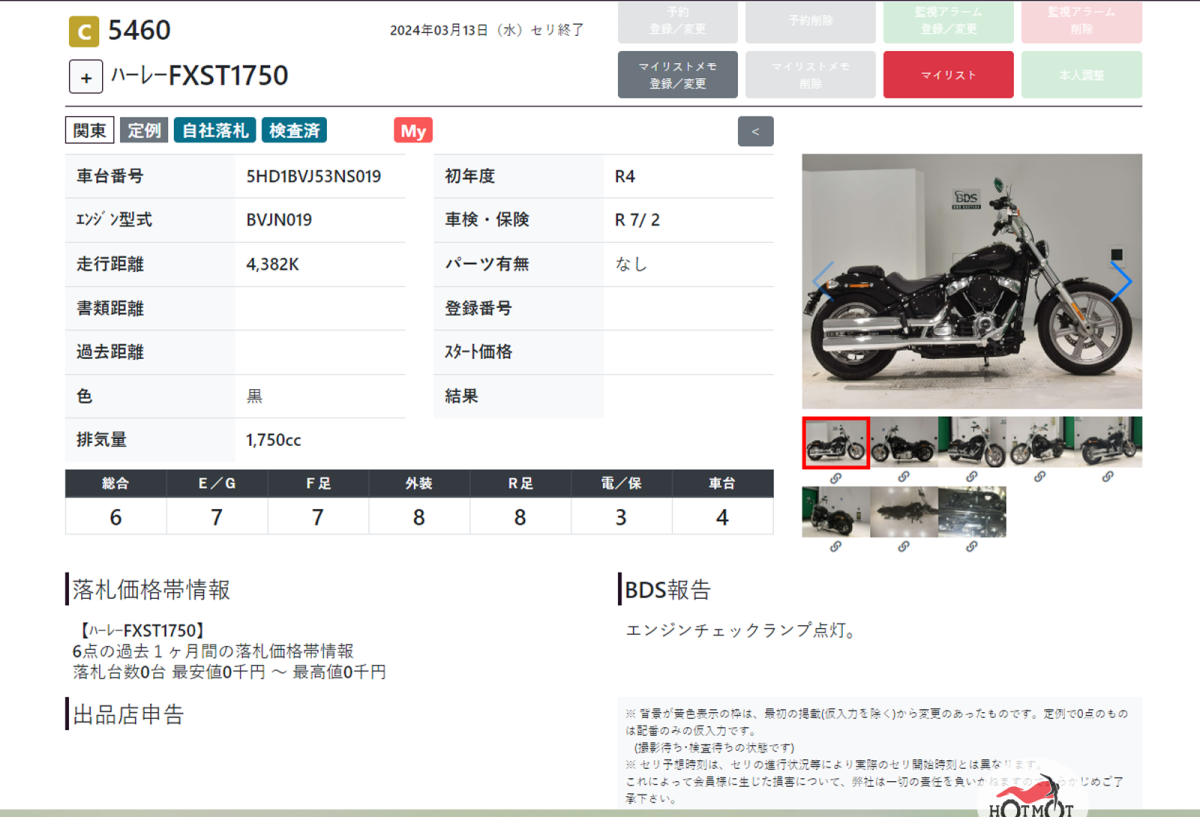View the rear-right angle thumbnail
1200x817 pixels.
coord(1108,443)
